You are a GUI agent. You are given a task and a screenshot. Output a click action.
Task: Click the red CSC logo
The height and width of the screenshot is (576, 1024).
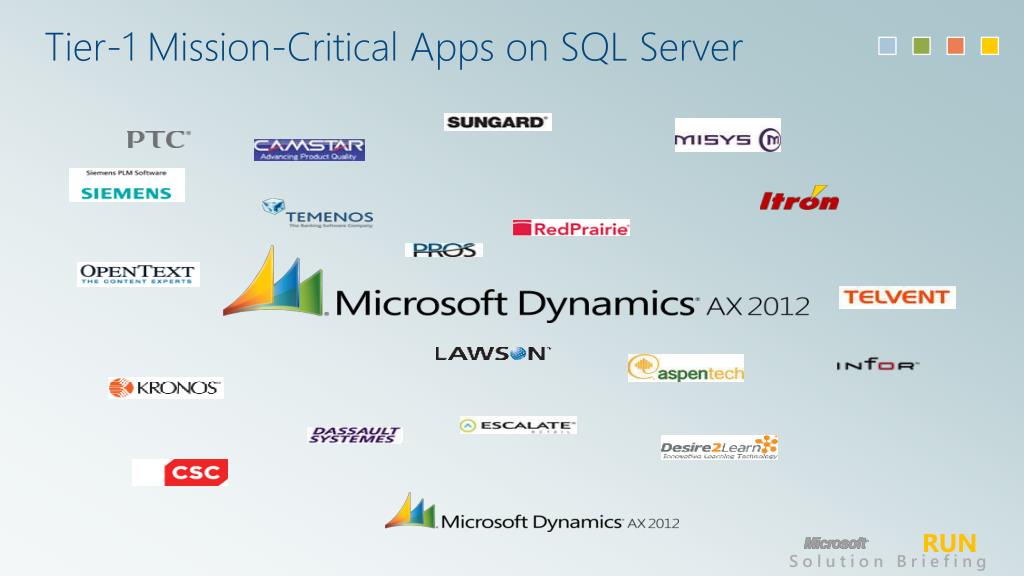click(196, 472)
